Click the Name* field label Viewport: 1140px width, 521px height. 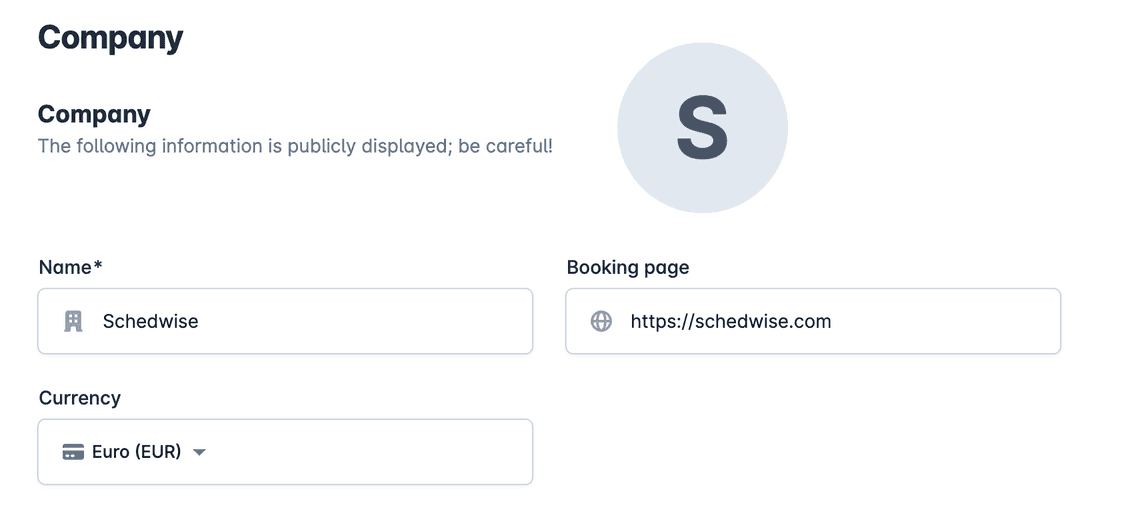(x=71, y=267)
